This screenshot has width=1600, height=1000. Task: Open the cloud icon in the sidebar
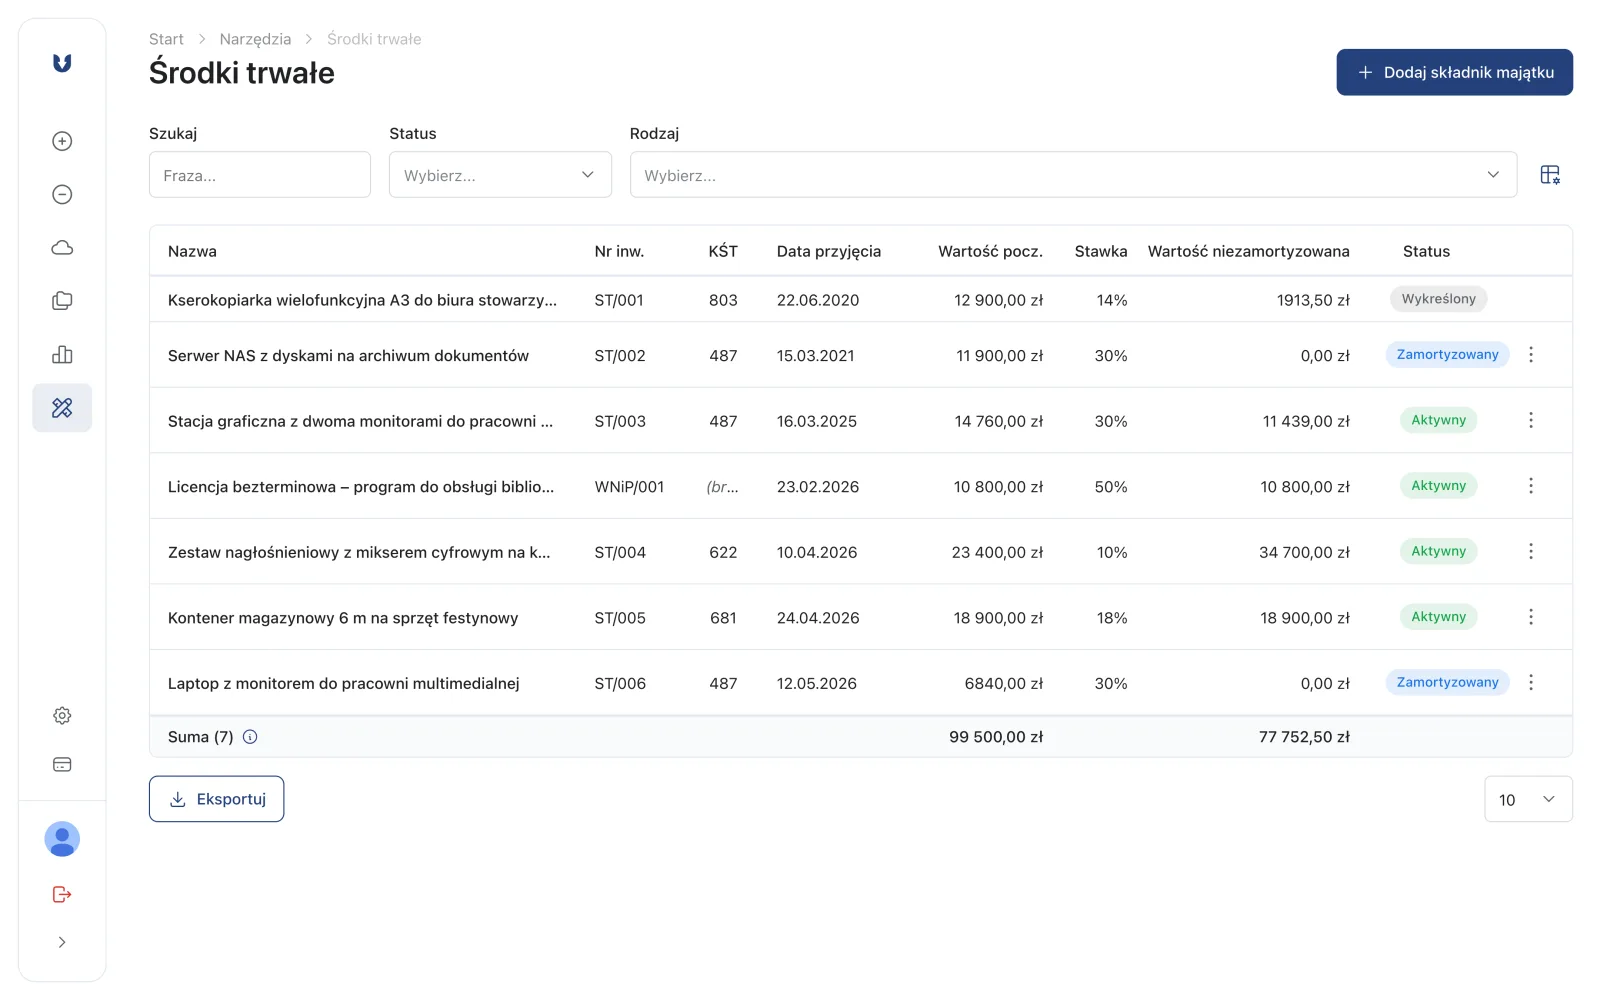click(62, 248)
